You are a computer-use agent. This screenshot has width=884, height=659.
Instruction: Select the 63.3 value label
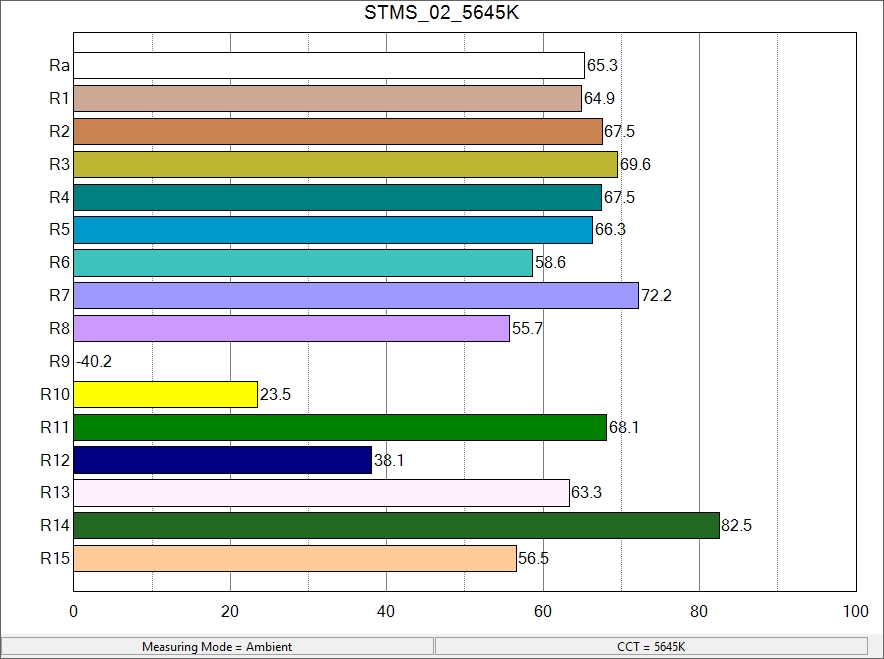click(586, 493)
